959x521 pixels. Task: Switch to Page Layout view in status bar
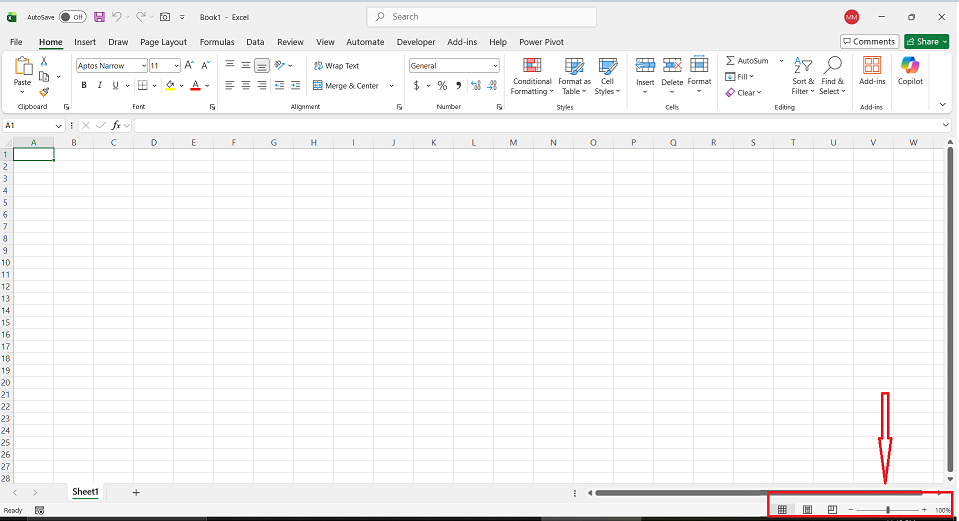click(807, 509)
